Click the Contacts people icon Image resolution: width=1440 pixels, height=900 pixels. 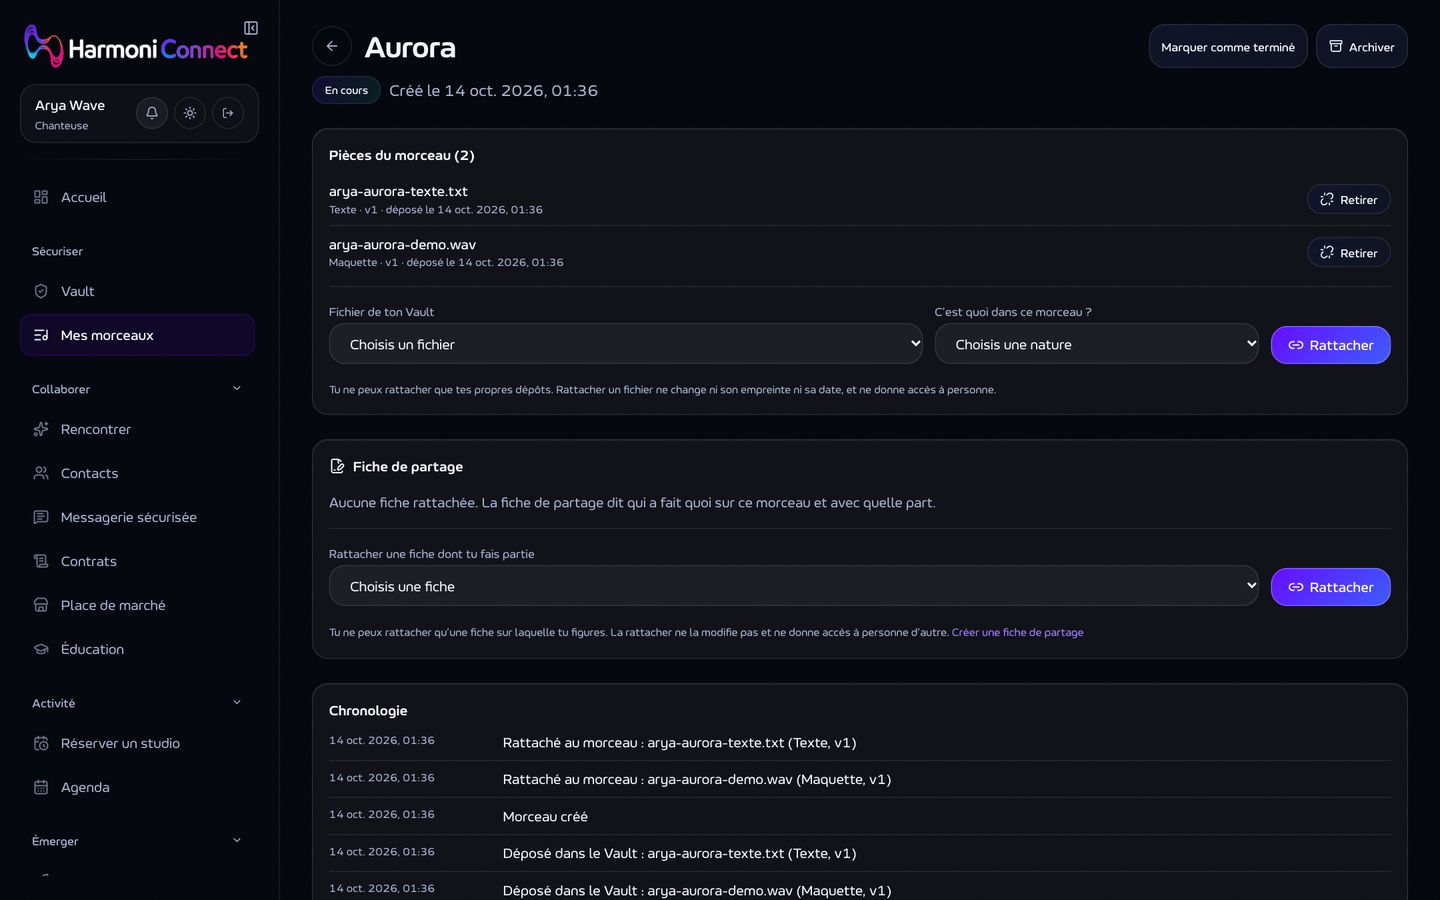(41, 473)
